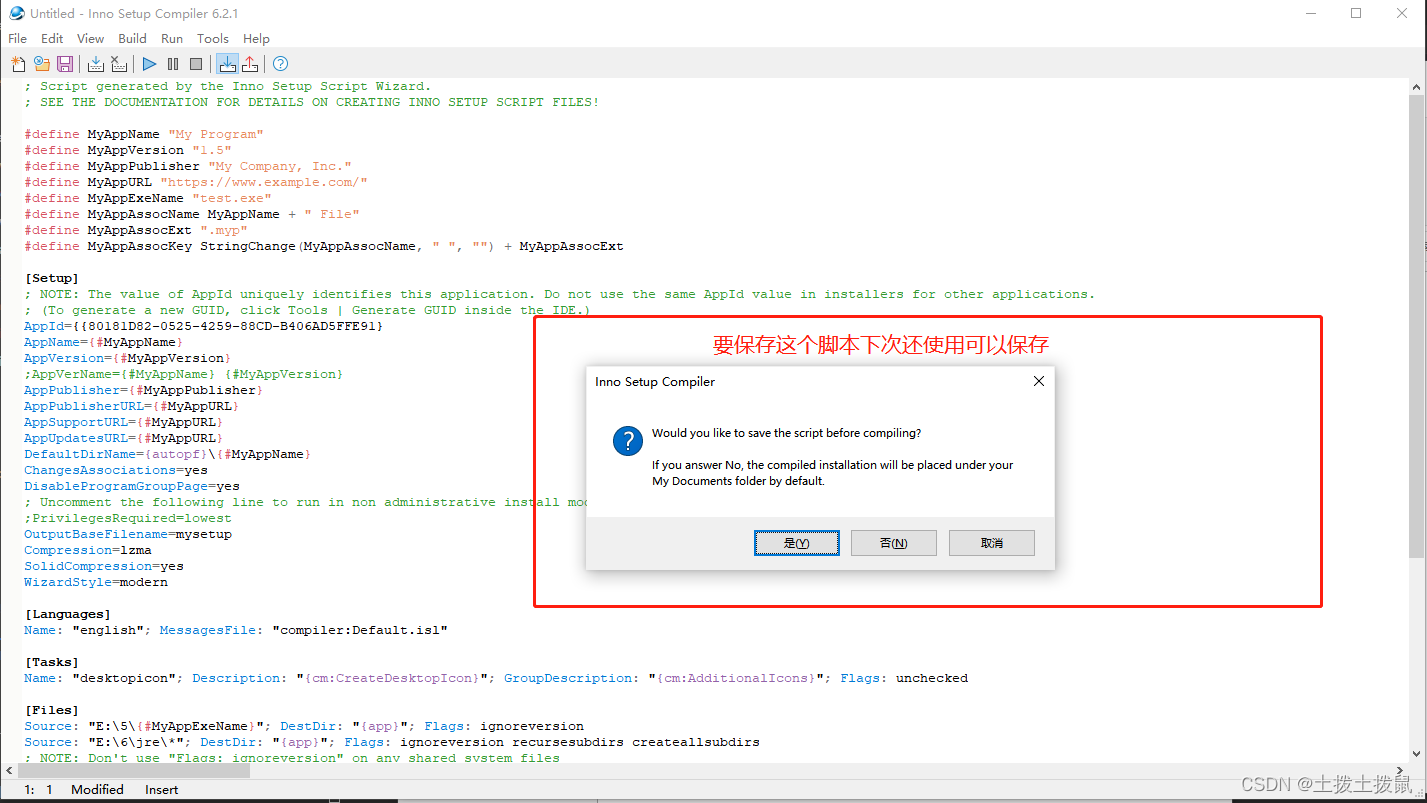
Task: Click the 'Name: "english"' languages line
Action: click(x=236, y=630)
